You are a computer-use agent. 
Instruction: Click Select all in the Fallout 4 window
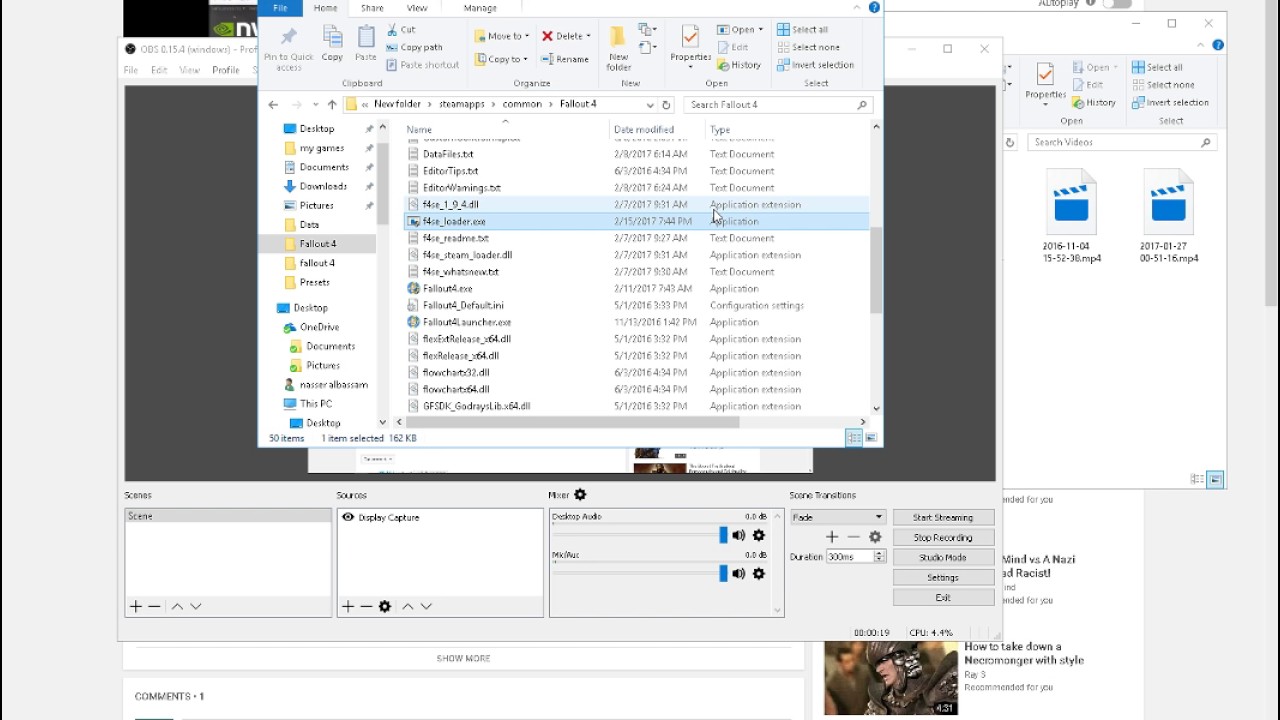coord(802,30)
